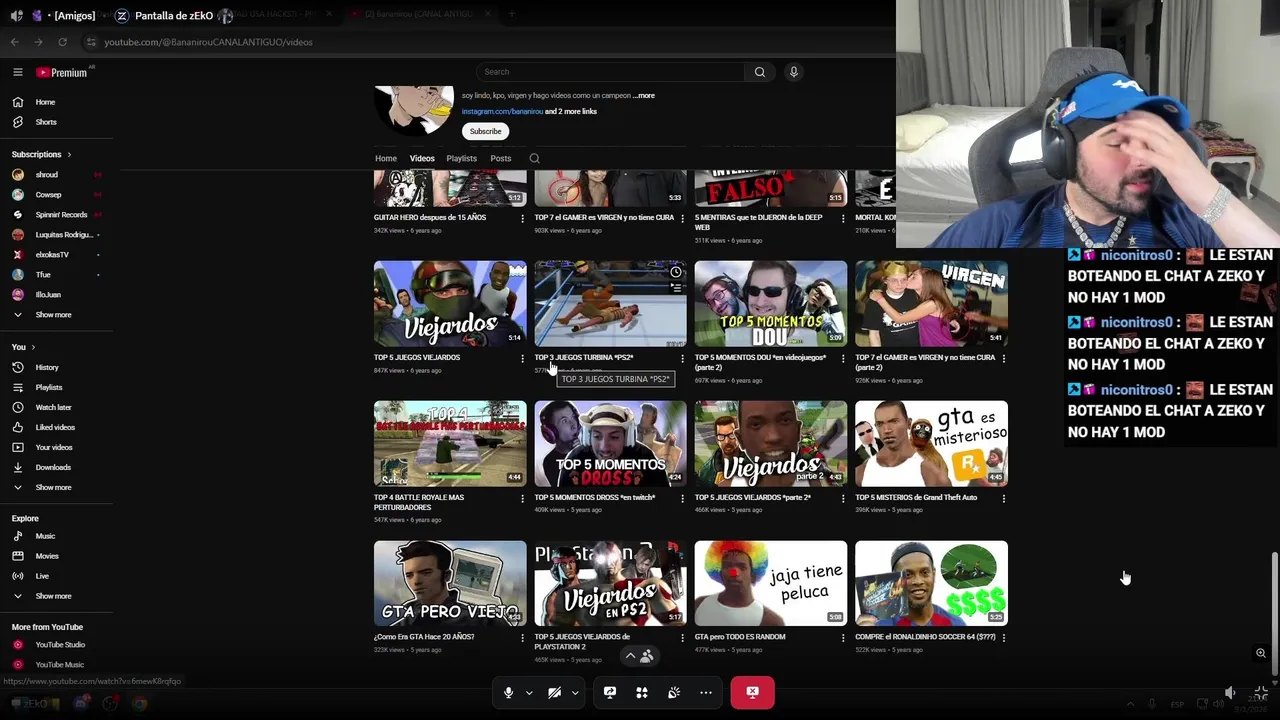The image size is (1280, 720).
Task: Expand the Subscriptions heading chevron
Action: coord(70,155)
